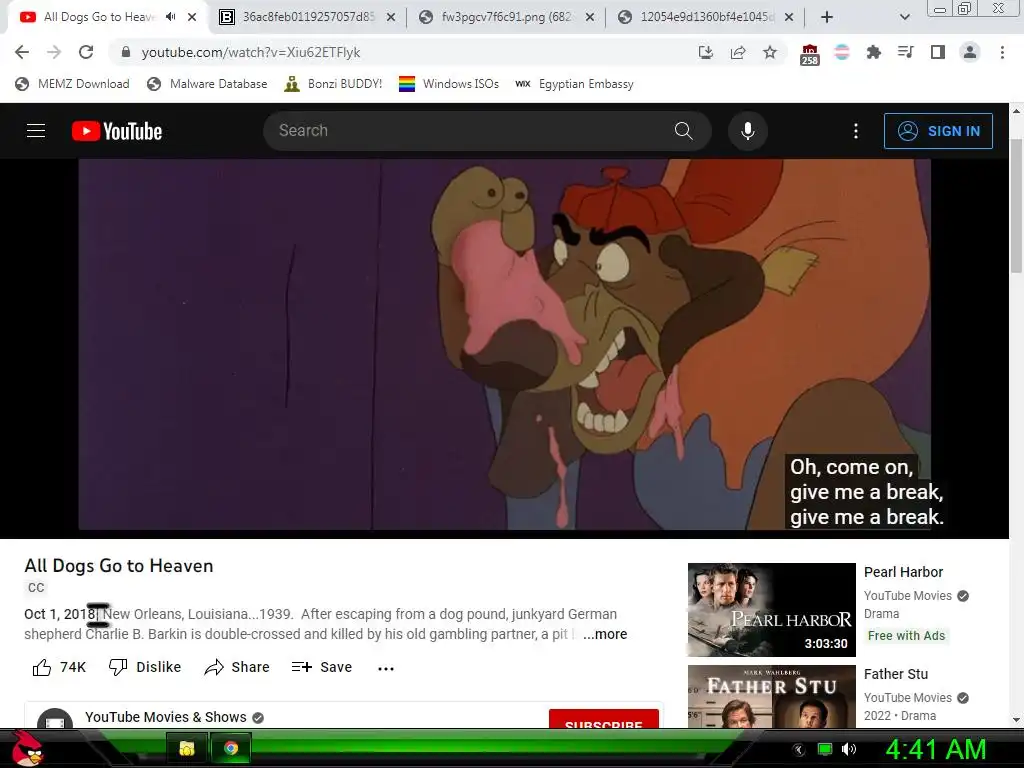Open the Extensions puzzle menu
Screen dimensions: 1024x768
[x=874, y=52]
